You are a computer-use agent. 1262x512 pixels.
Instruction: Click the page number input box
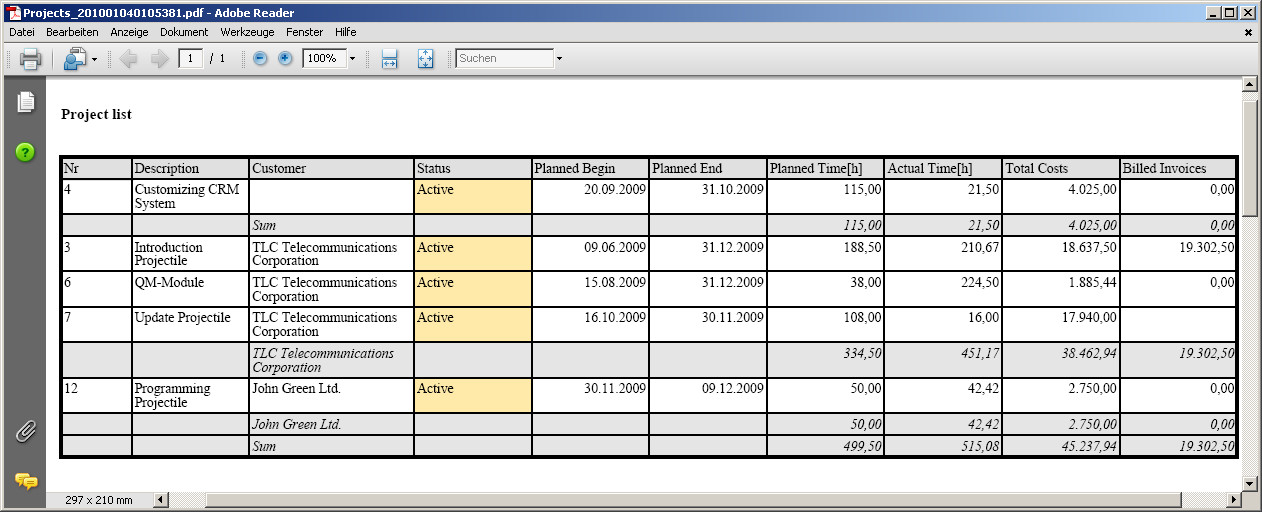coord(190,59)
